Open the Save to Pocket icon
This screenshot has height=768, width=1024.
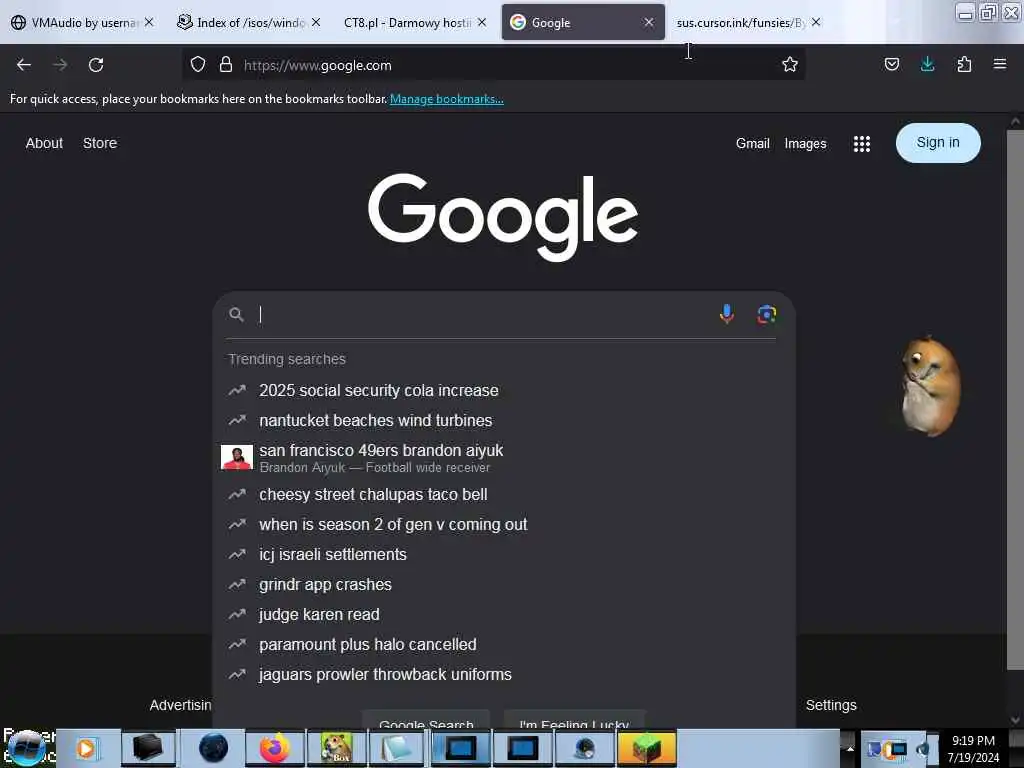coord(891,65)
